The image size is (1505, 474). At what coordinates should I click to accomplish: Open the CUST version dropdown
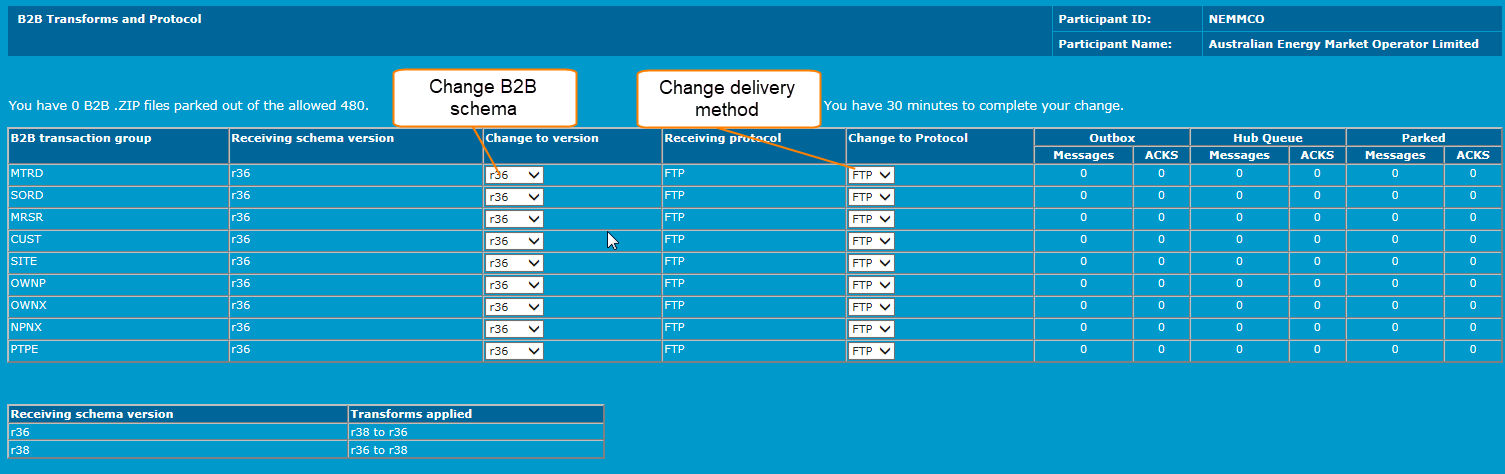click(514, 241)
